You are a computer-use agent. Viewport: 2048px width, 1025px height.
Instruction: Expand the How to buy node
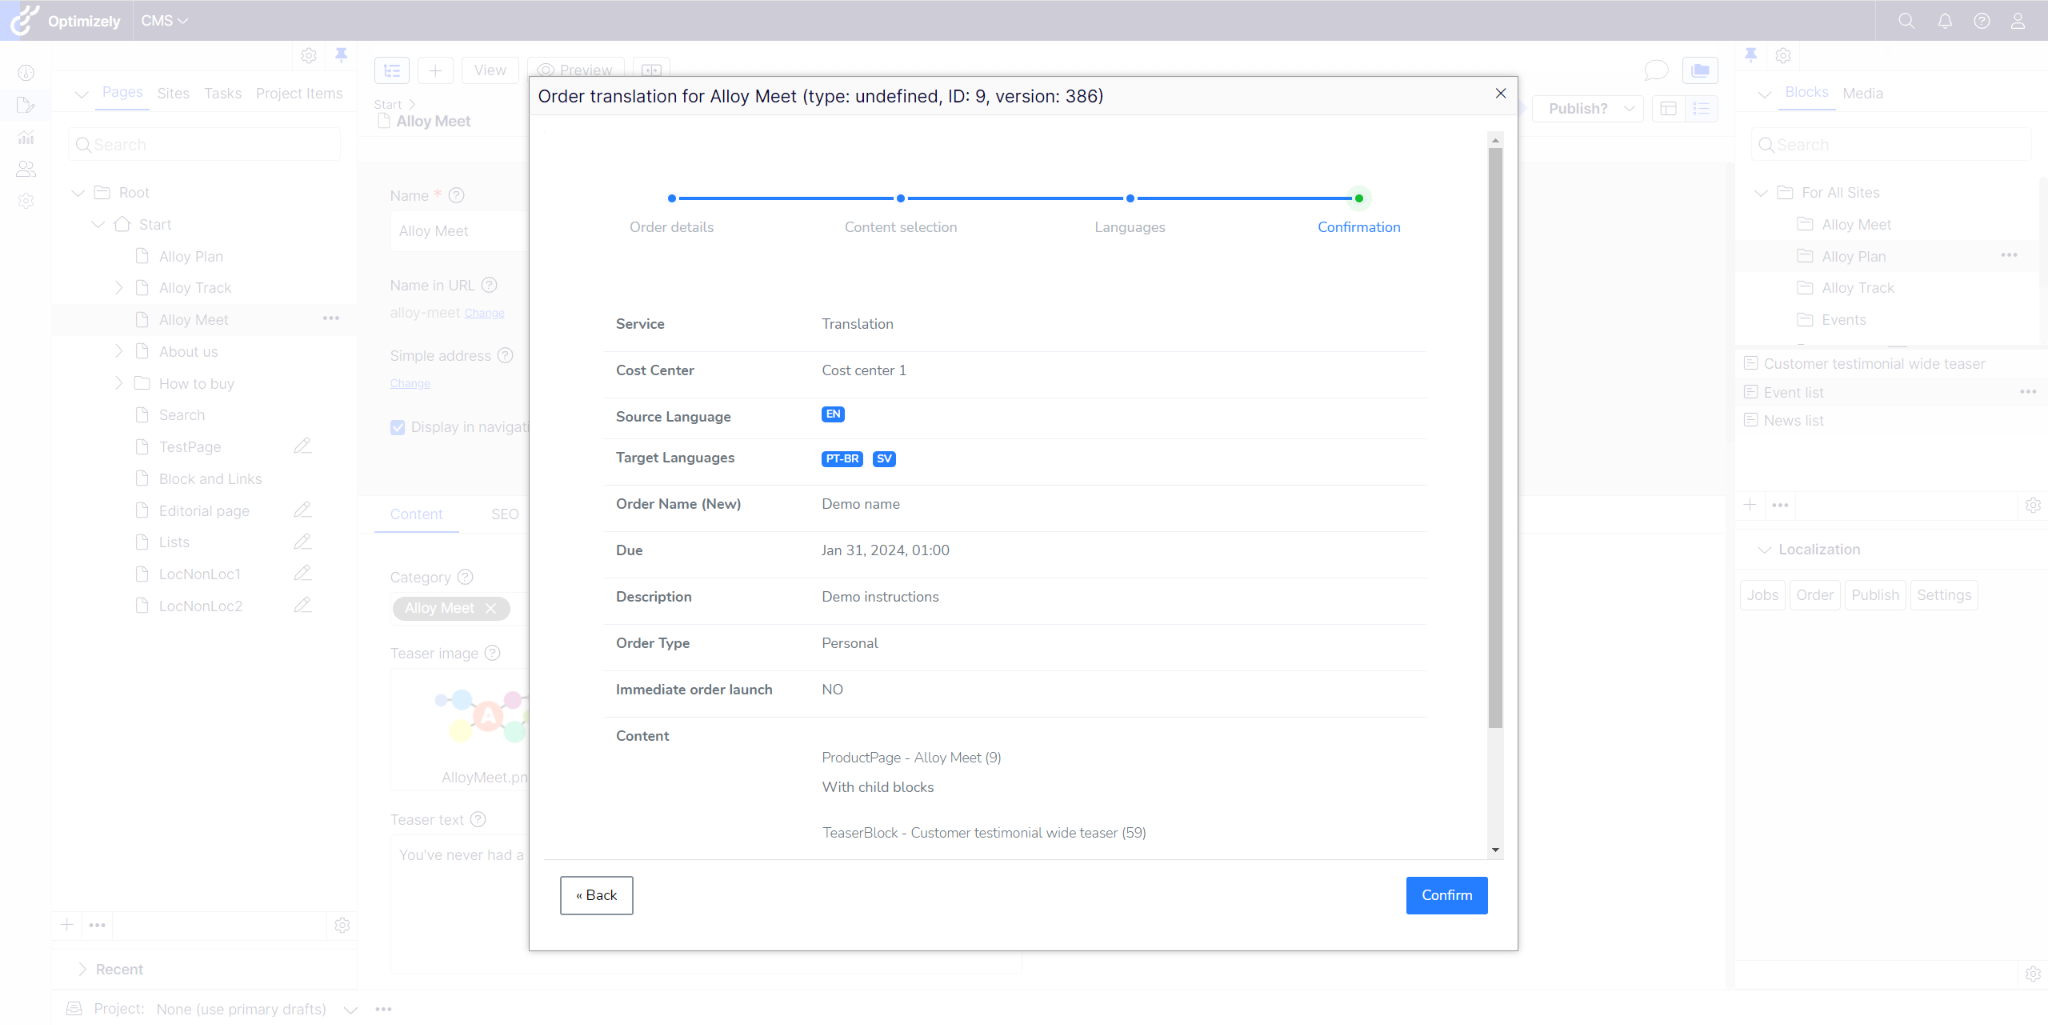[x=118, y=383]
